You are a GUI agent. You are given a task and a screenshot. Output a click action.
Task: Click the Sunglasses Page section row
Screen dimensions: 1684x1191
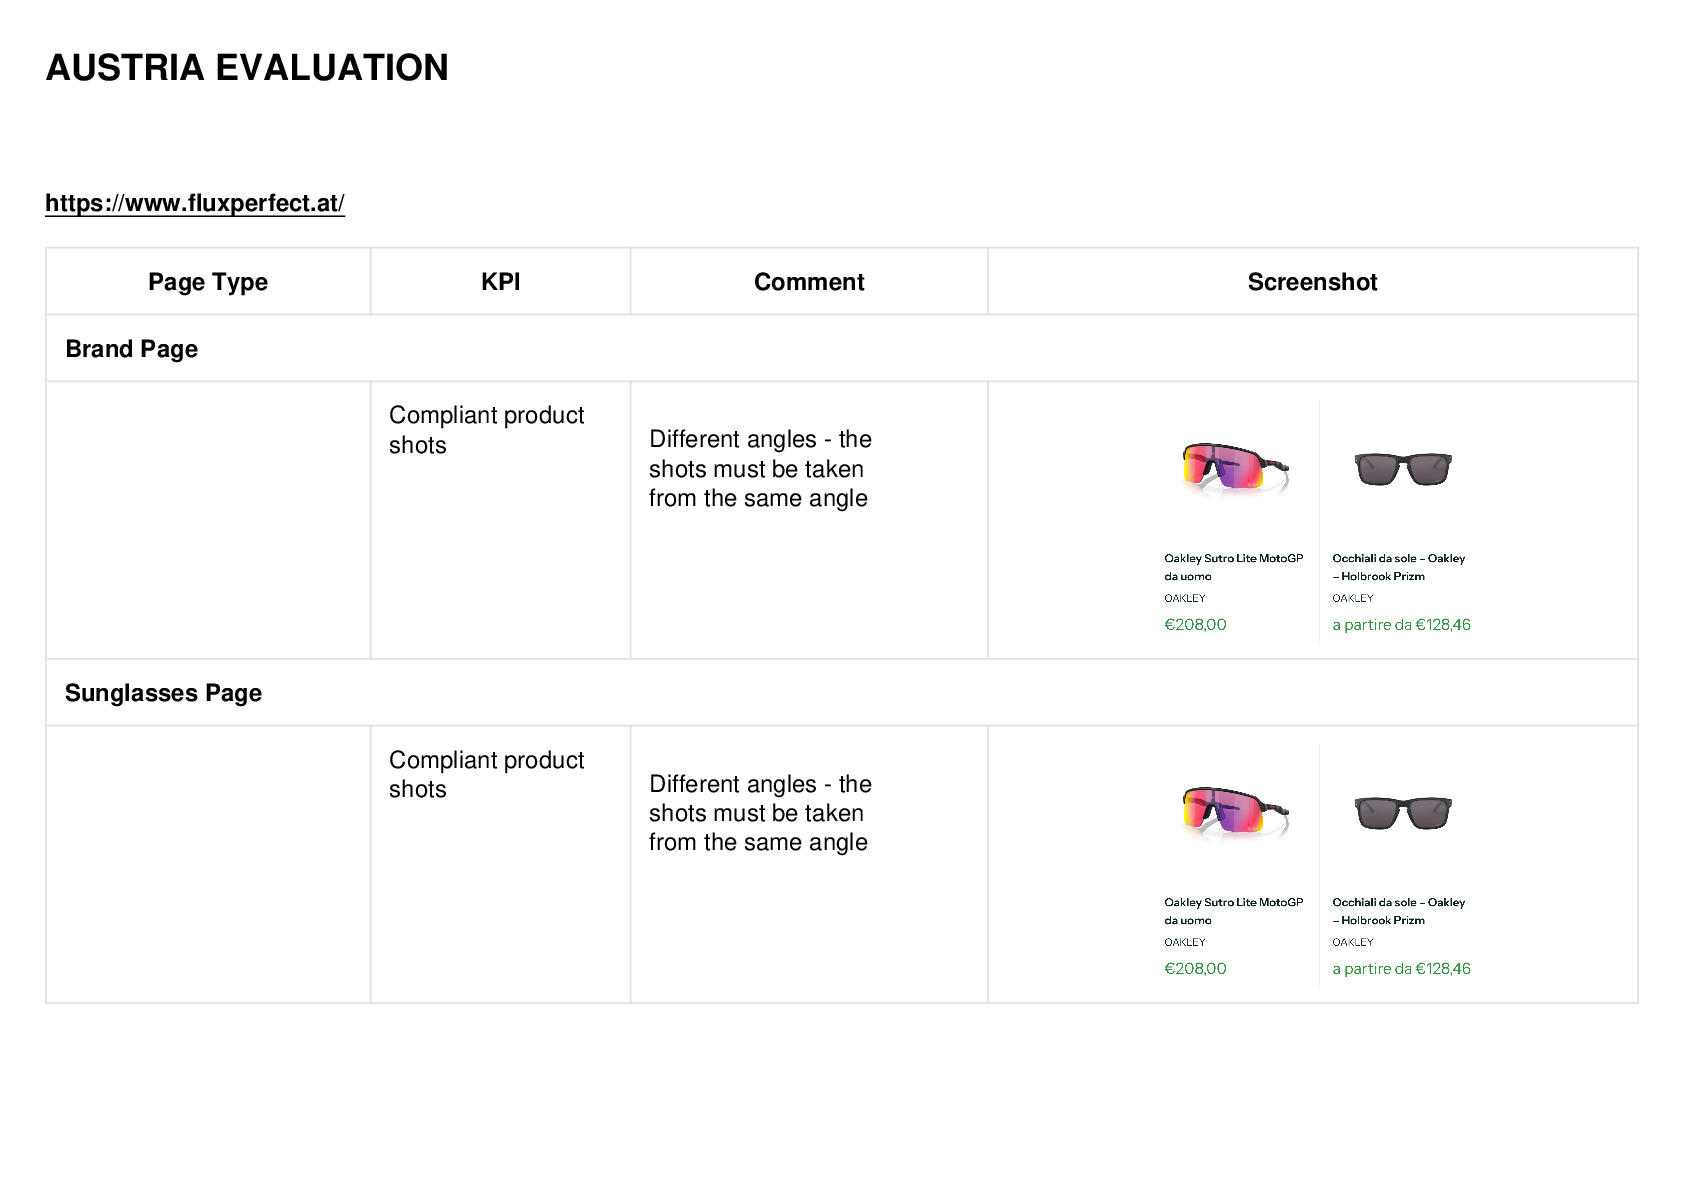tap(841, 692)
